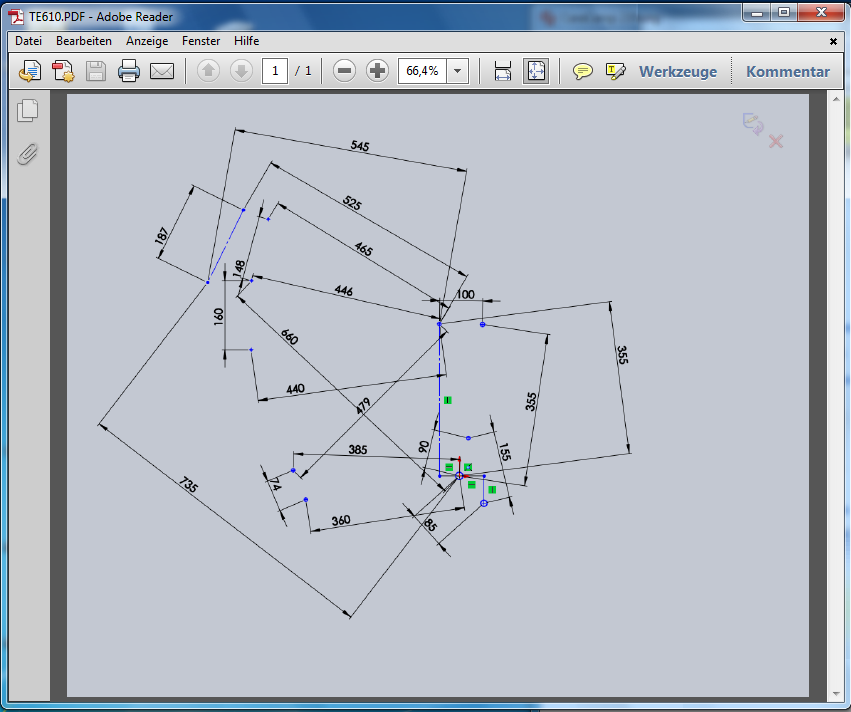This screenshot has height=712, width=851.
Task: Click the zoom out minus button
Action: [x=344, y=71]
